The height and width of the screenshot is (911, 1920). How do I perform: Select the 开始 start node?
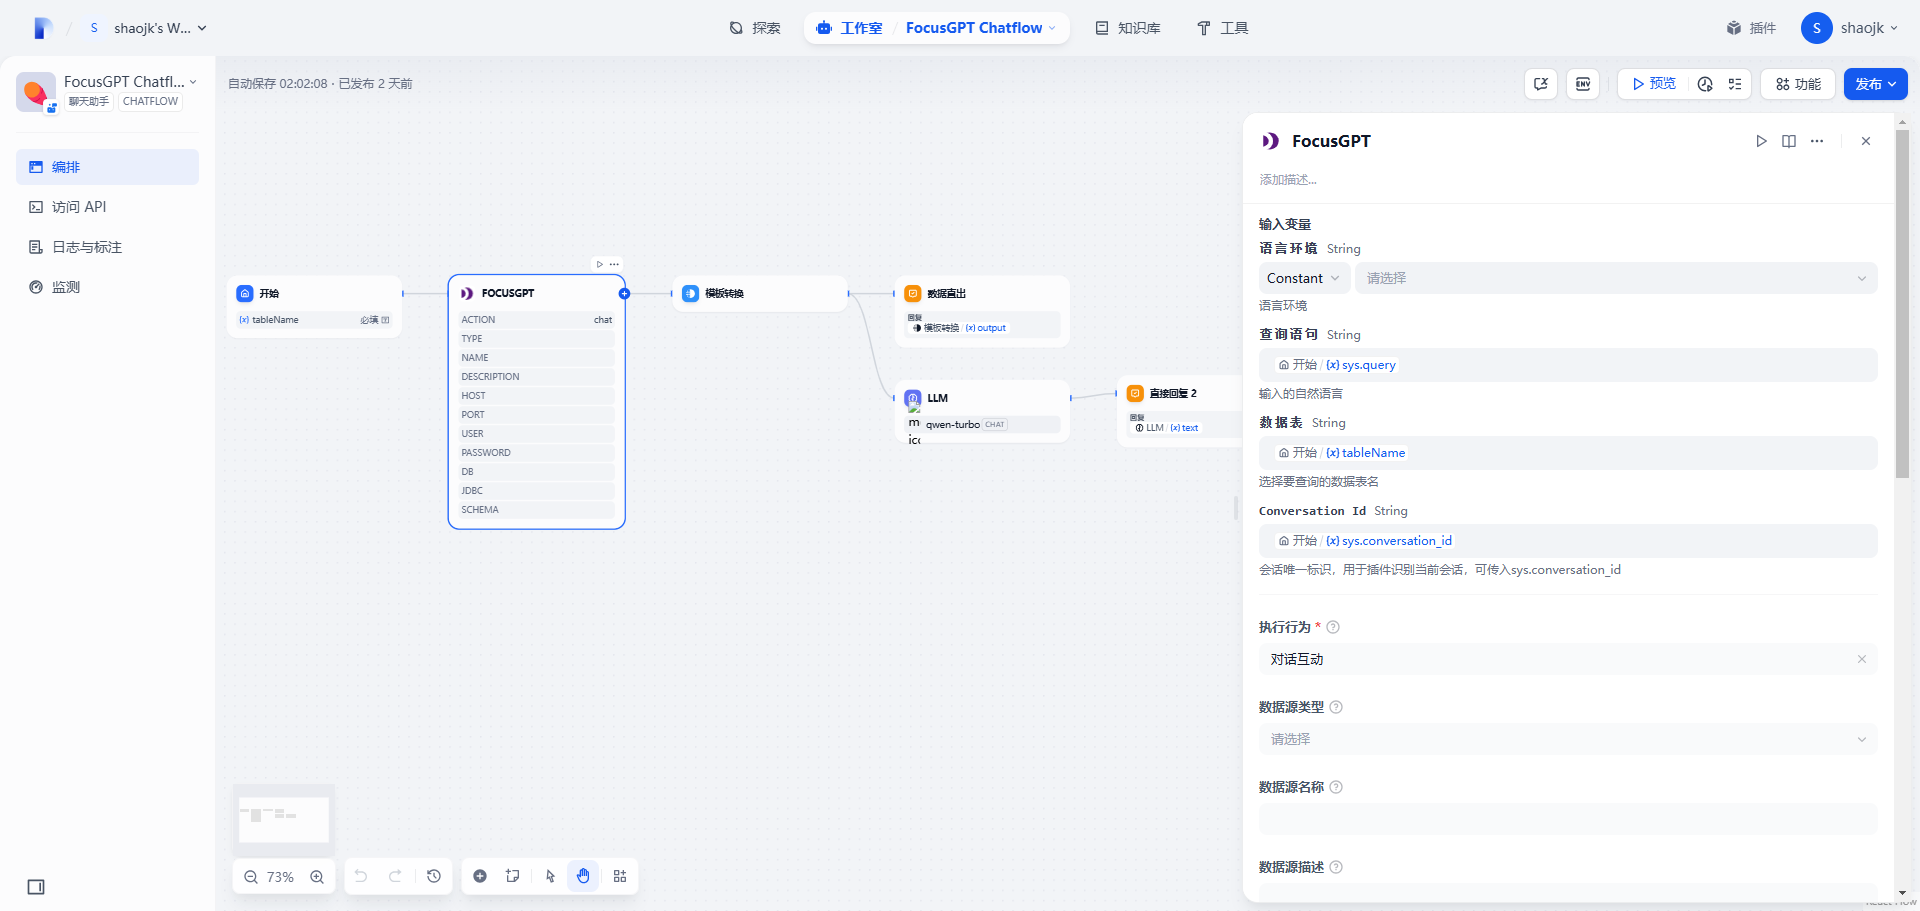click(x=314, y=306)
